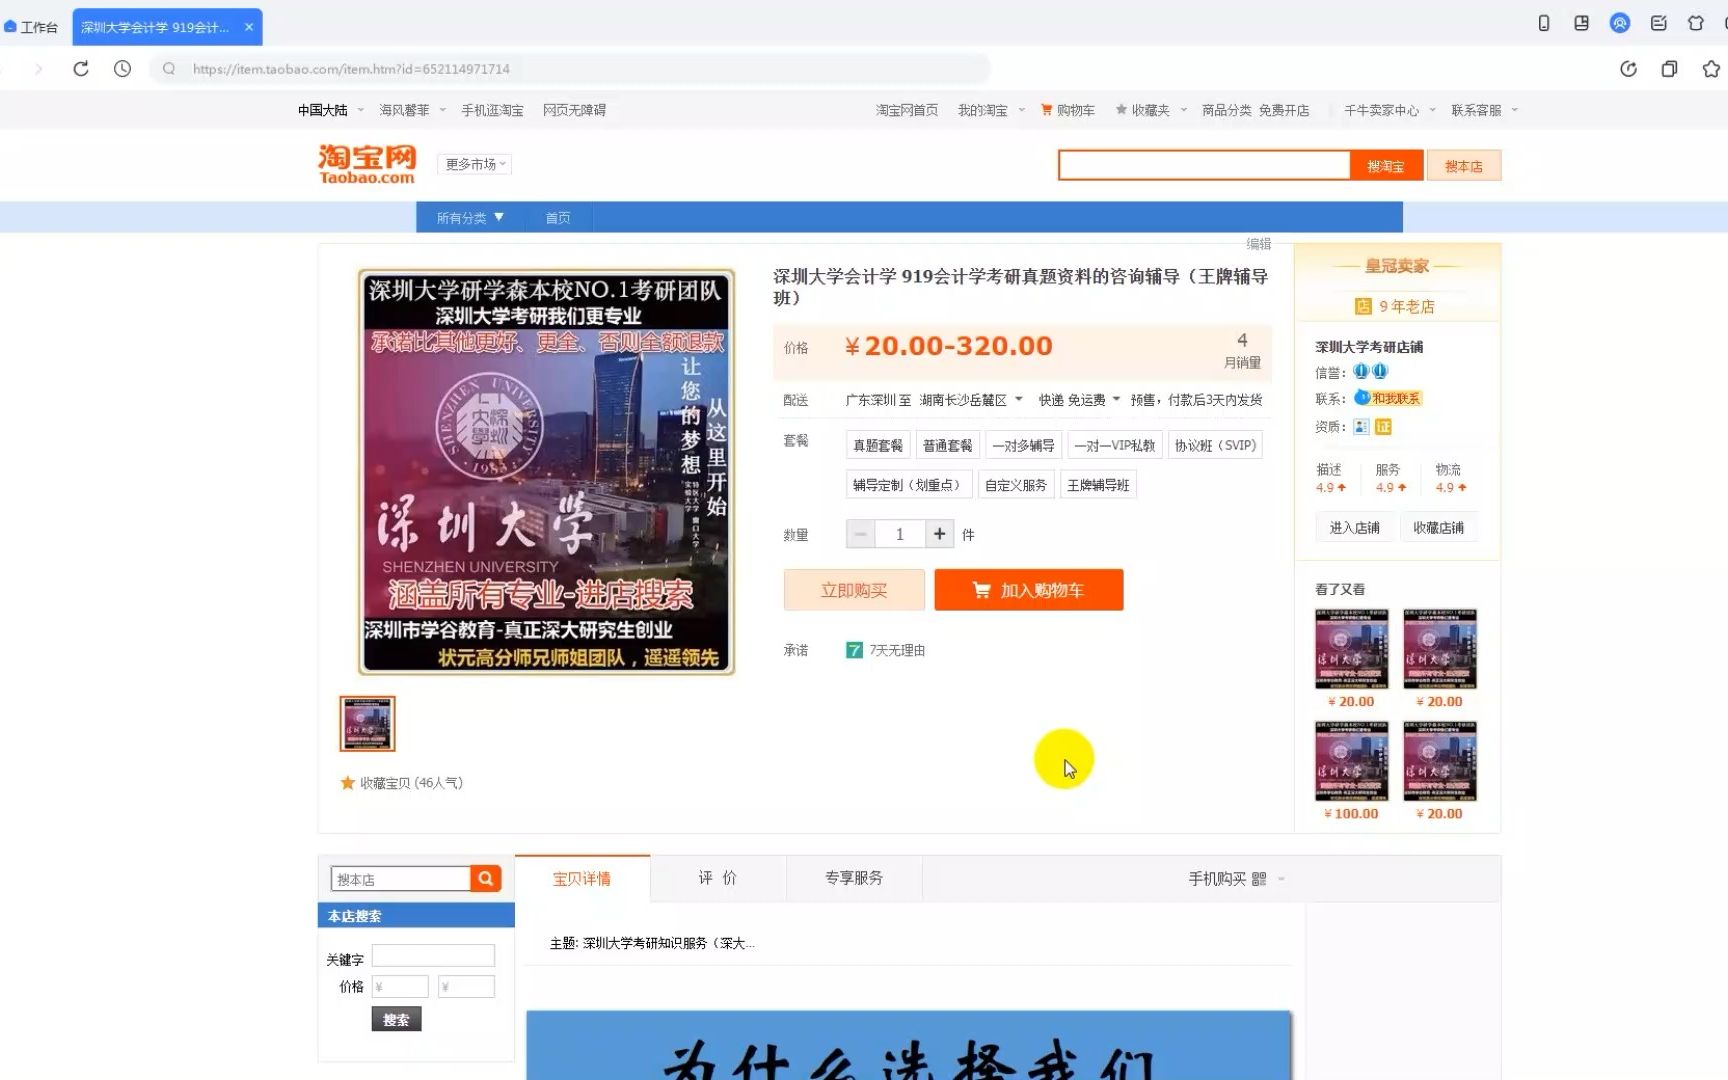This screenshot has height=1080, width=1728.
Task: Click the favorites star icon at right
Action: coord(1711,69)
